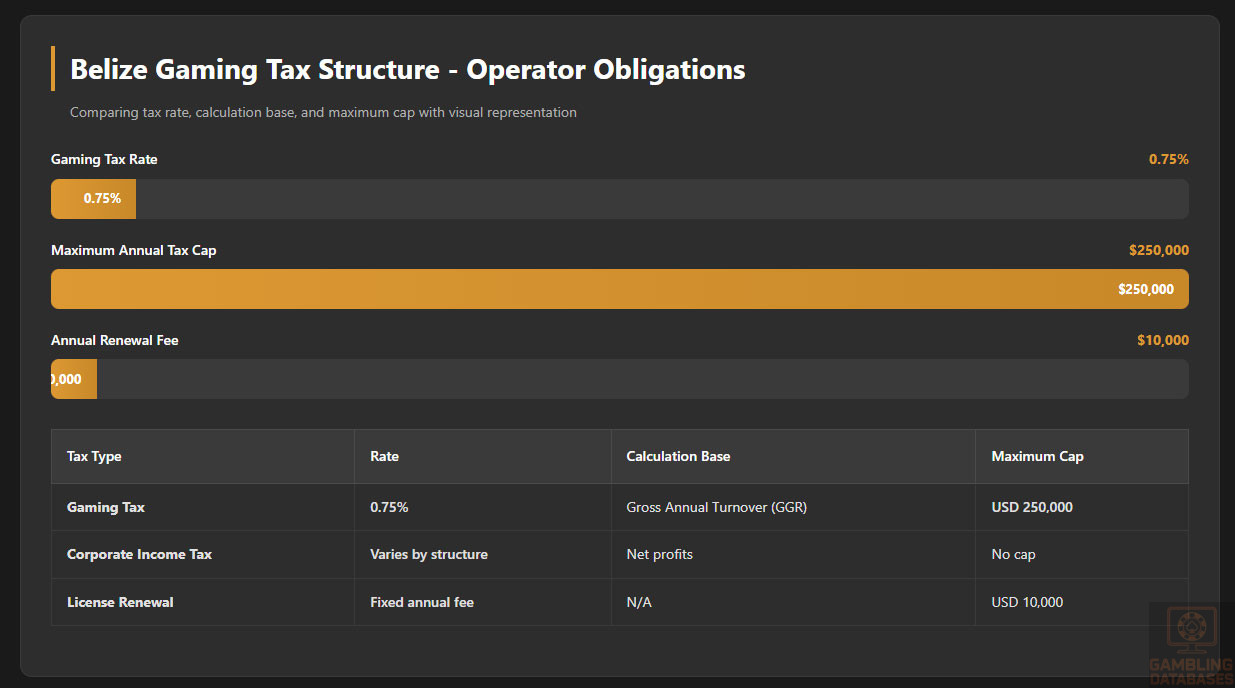Viewport: 1235px width, 688px height.
Task: Click the Gross Annual Turnover (GGR) cell
Action: (716, 508)
